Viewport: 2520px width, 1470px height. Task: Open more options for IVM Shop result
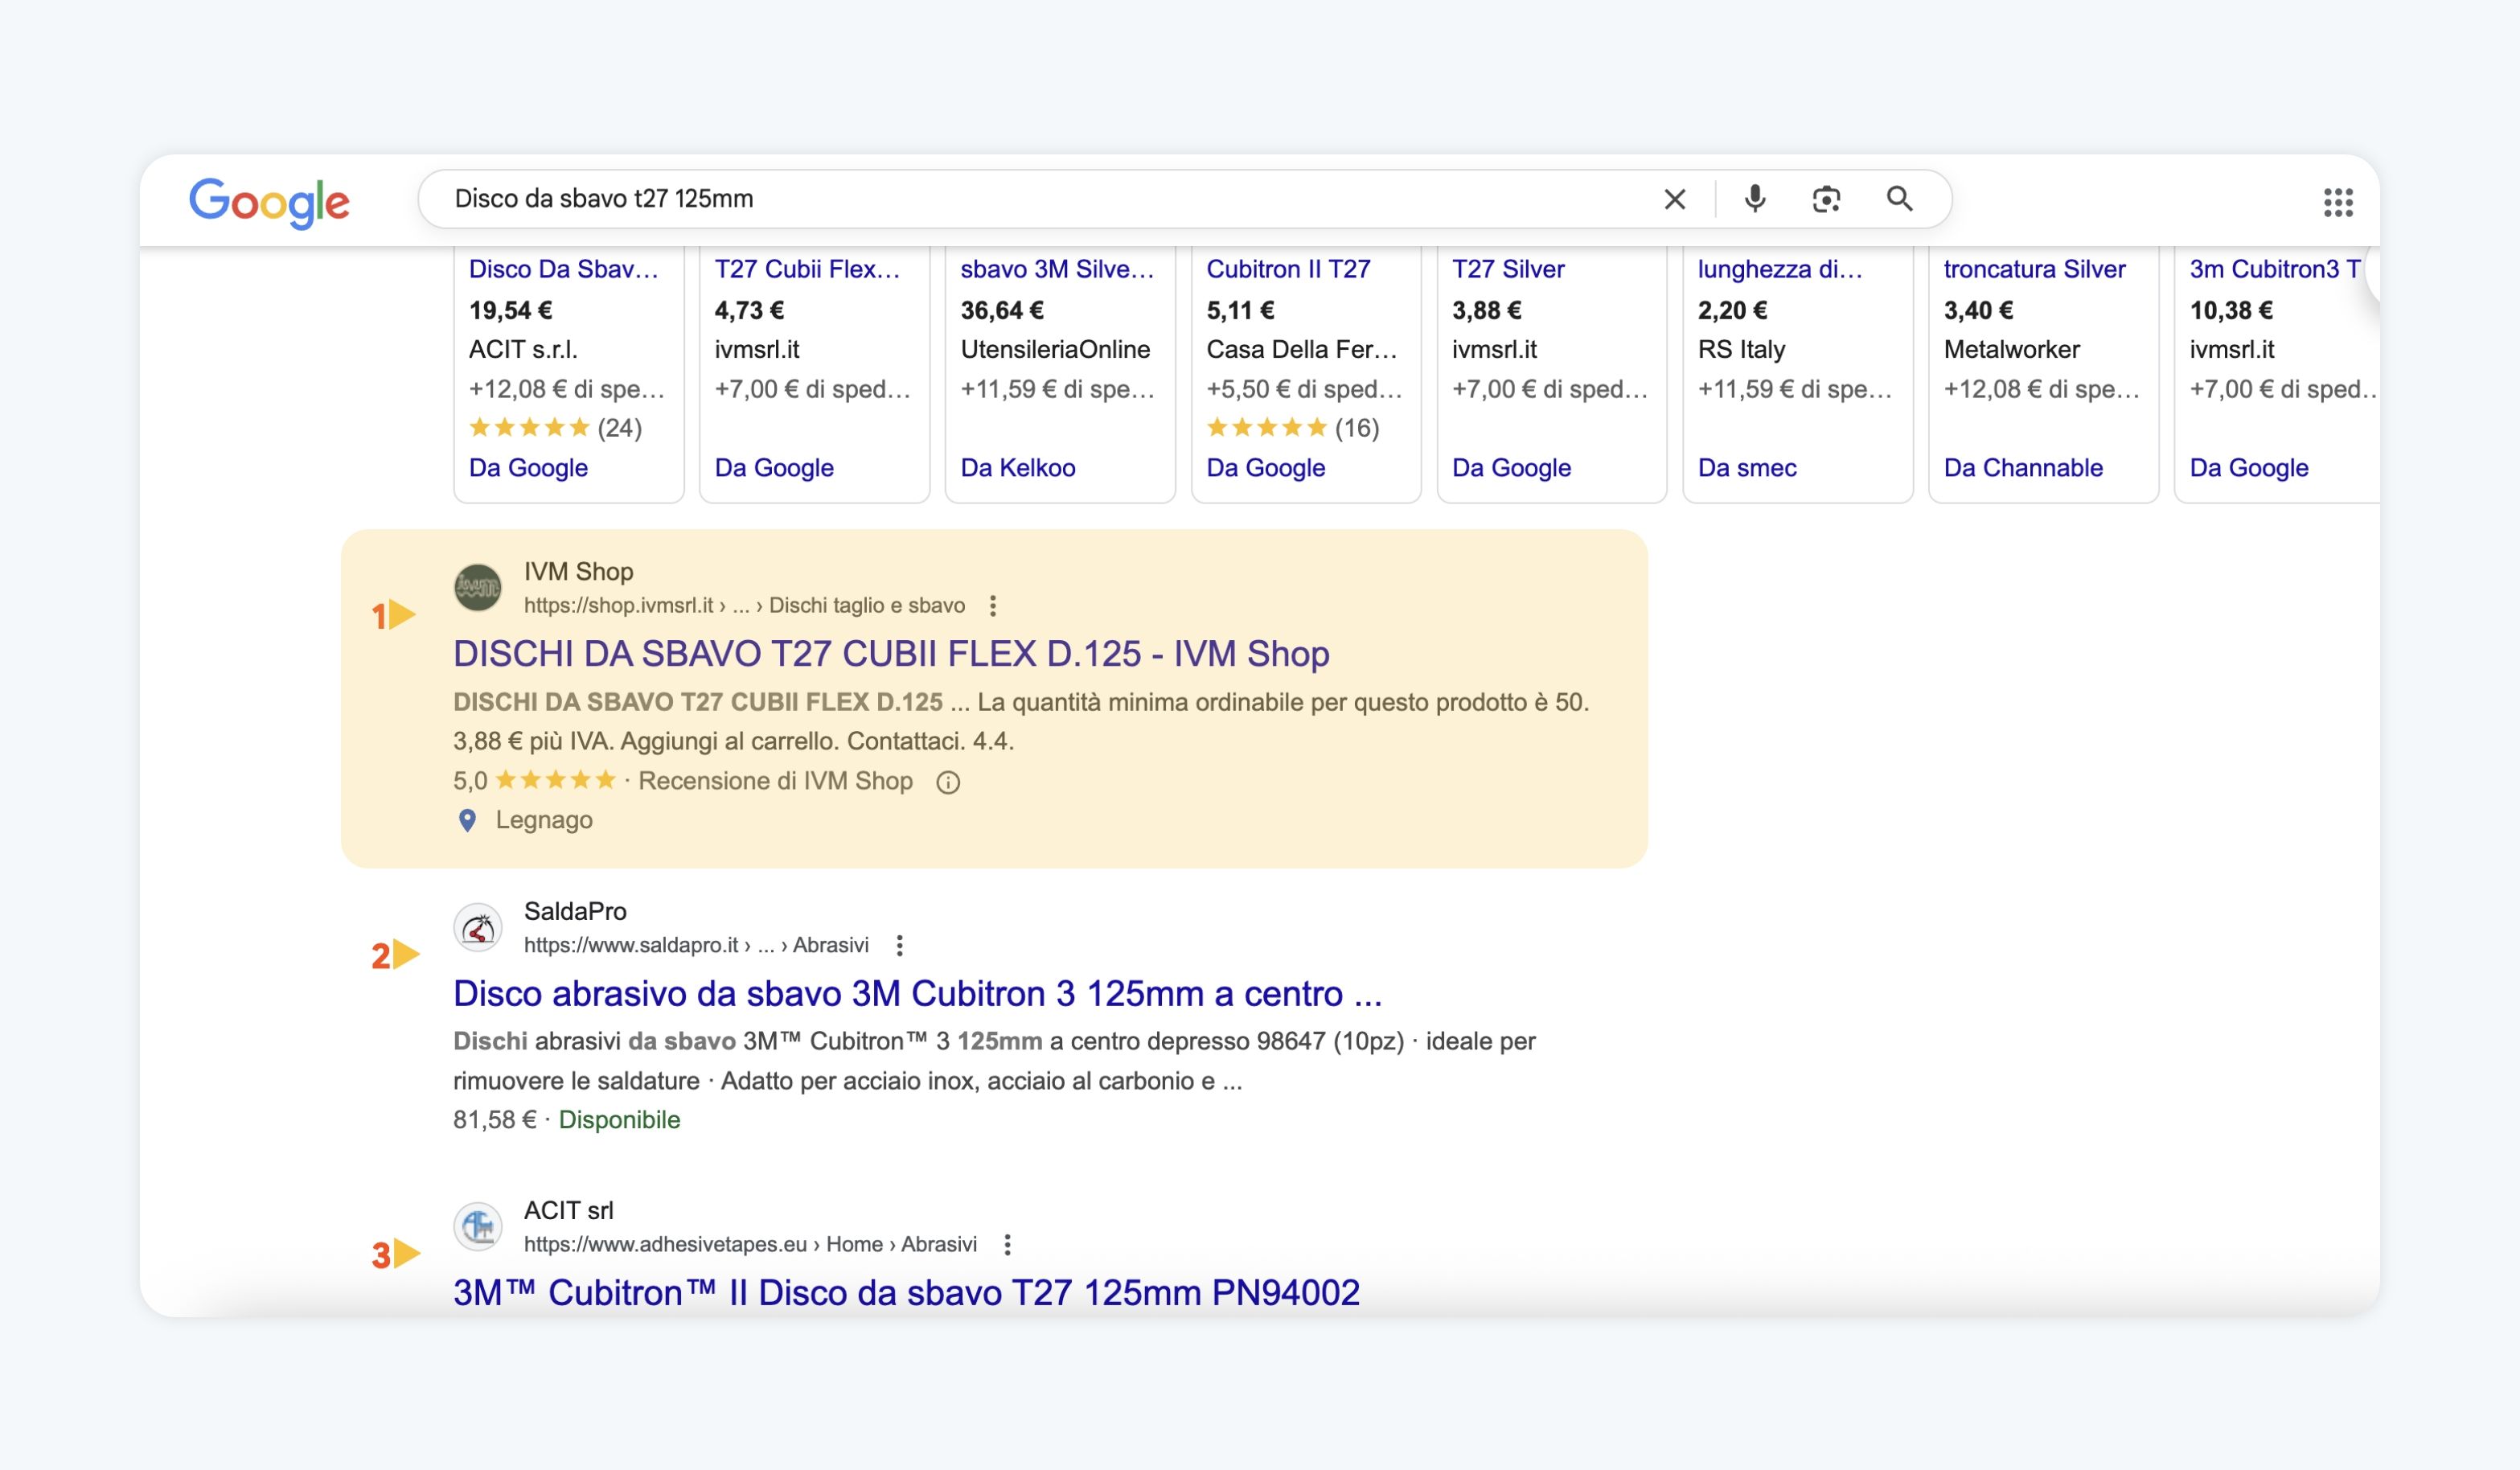pos(992,605)
